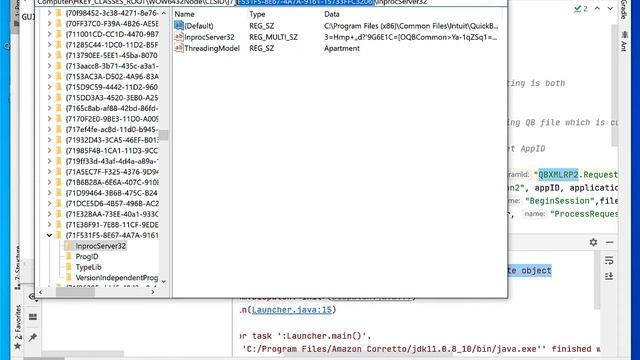Viewport: 640px width, 360px height.
Task: Click the (Default) value icon
Action: [x=179, y=25]
